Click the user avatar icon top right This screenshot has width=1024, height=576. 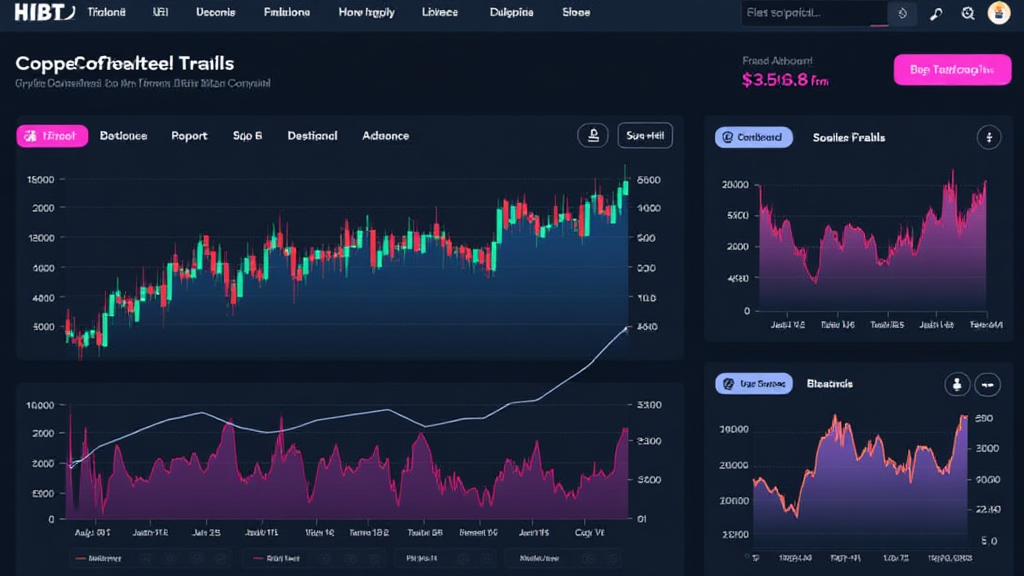point(998,13)
